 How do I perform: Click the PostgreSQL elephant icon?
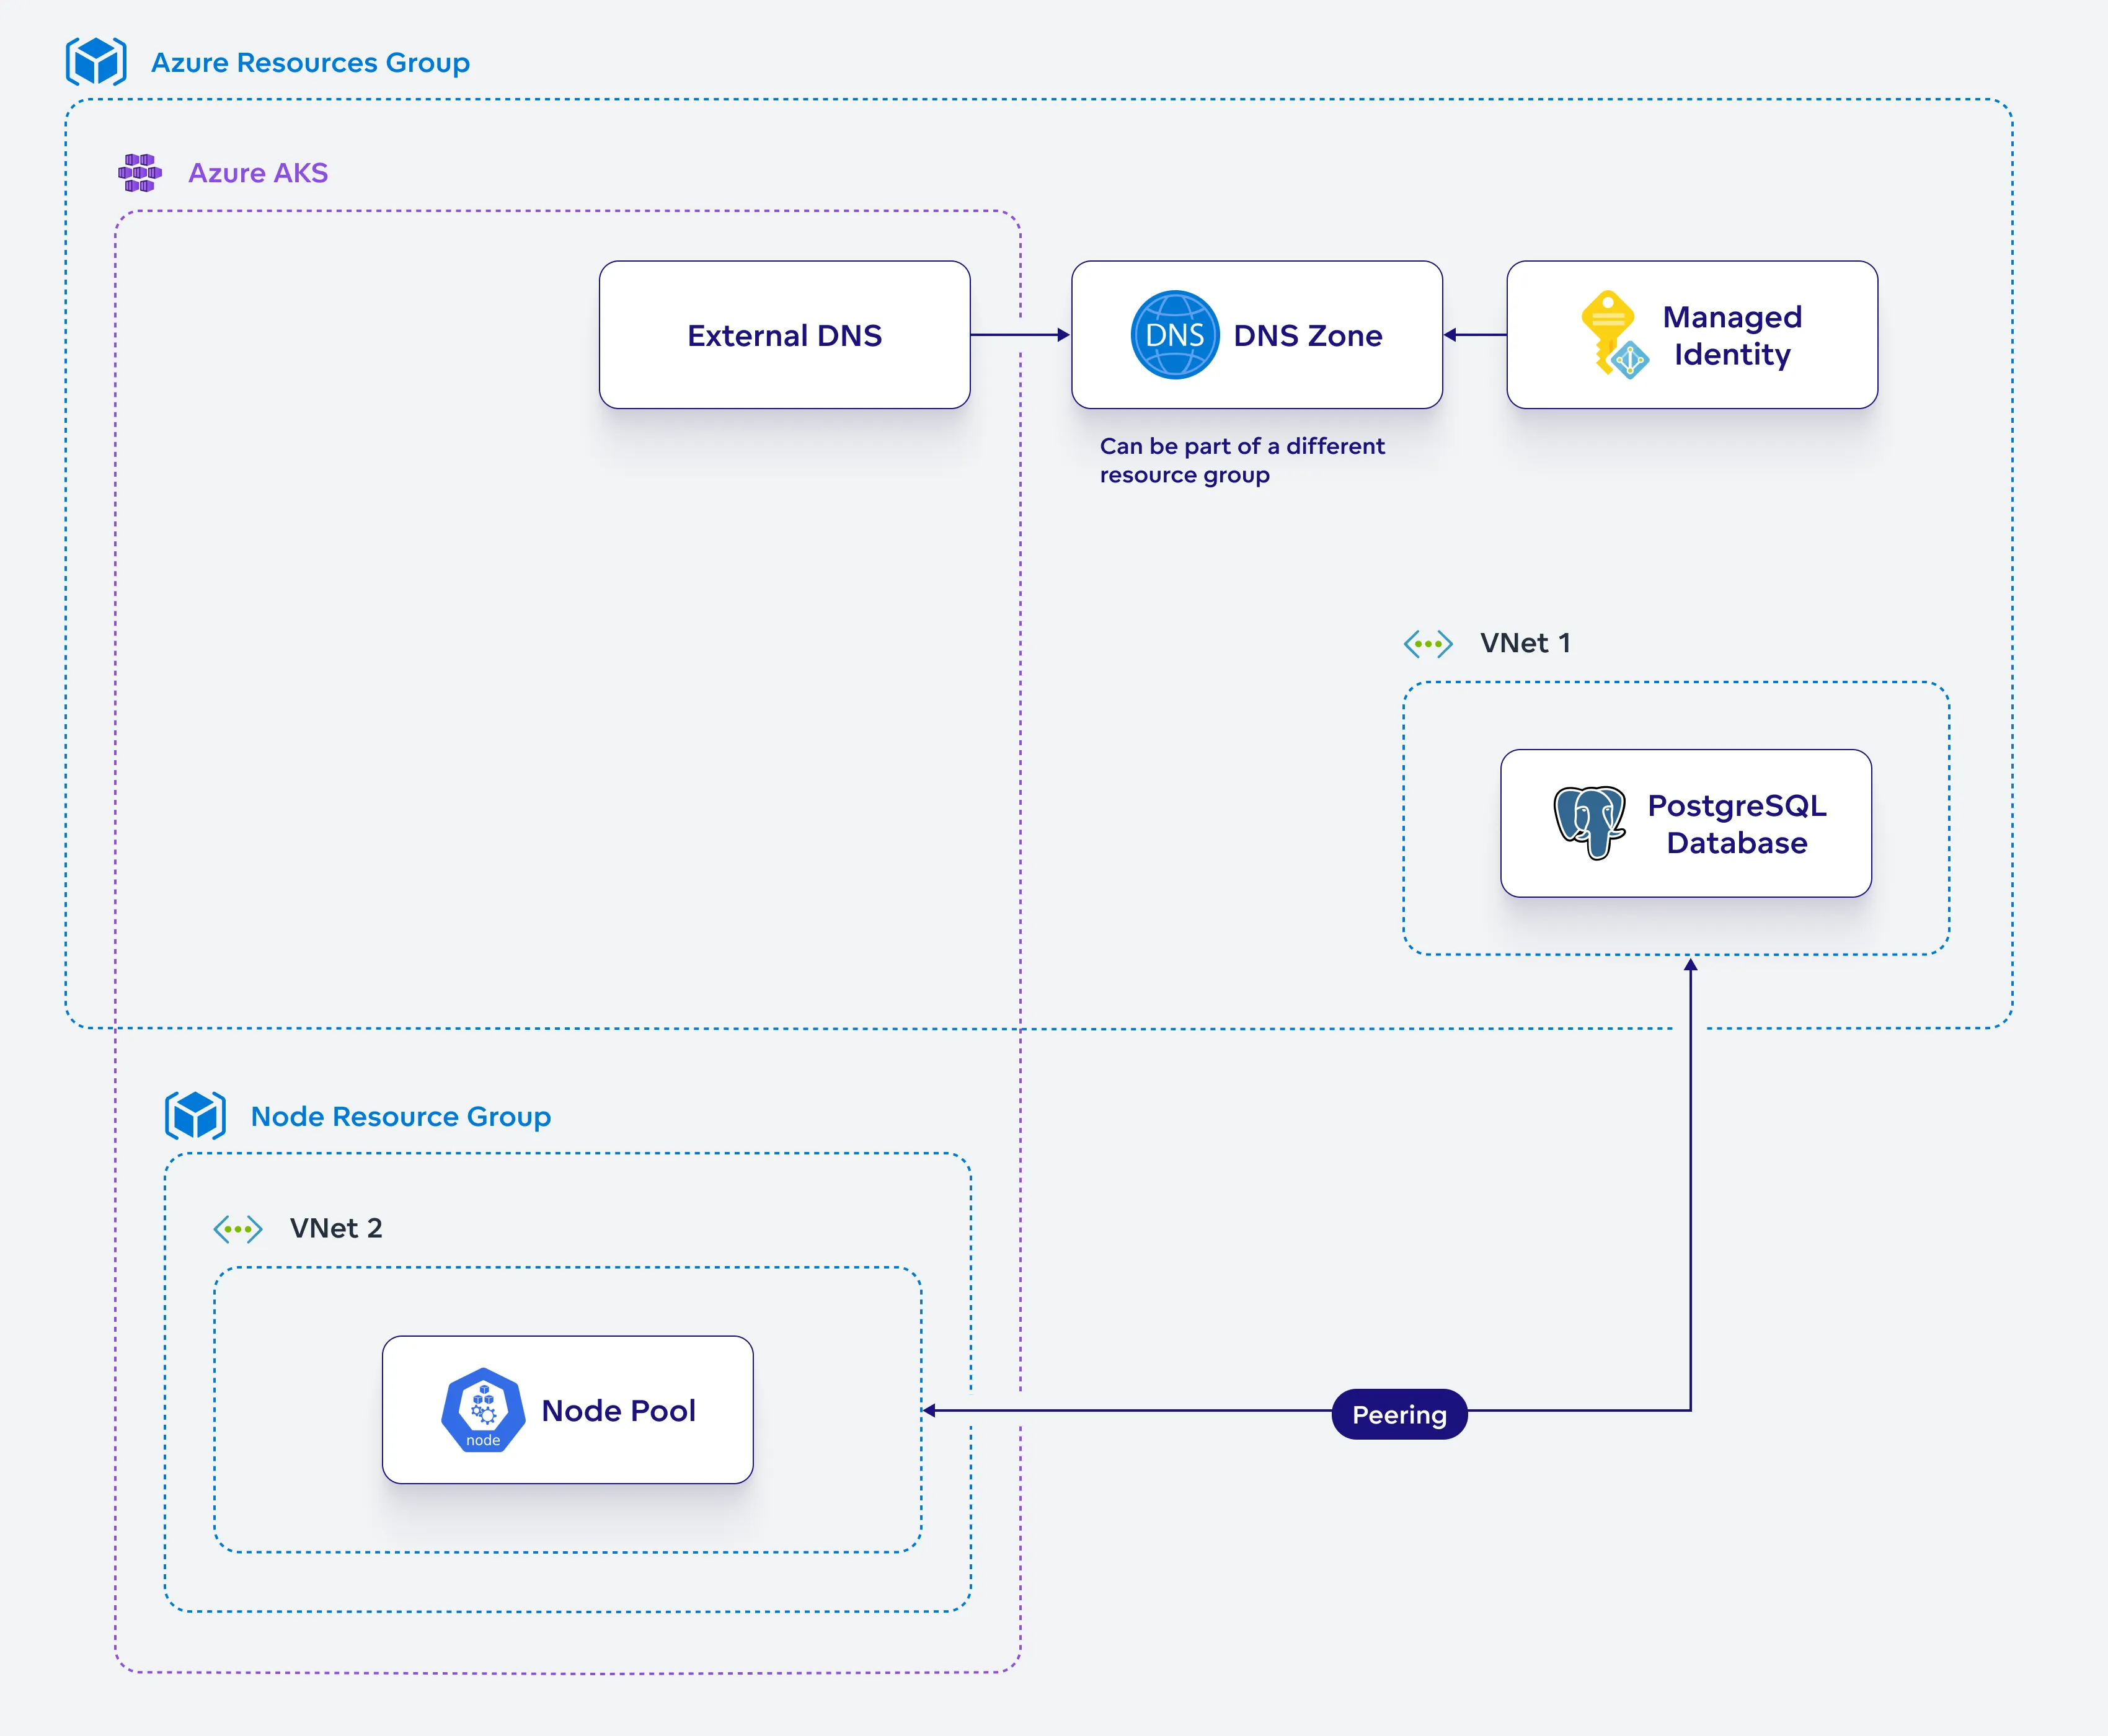[1589, 823]
